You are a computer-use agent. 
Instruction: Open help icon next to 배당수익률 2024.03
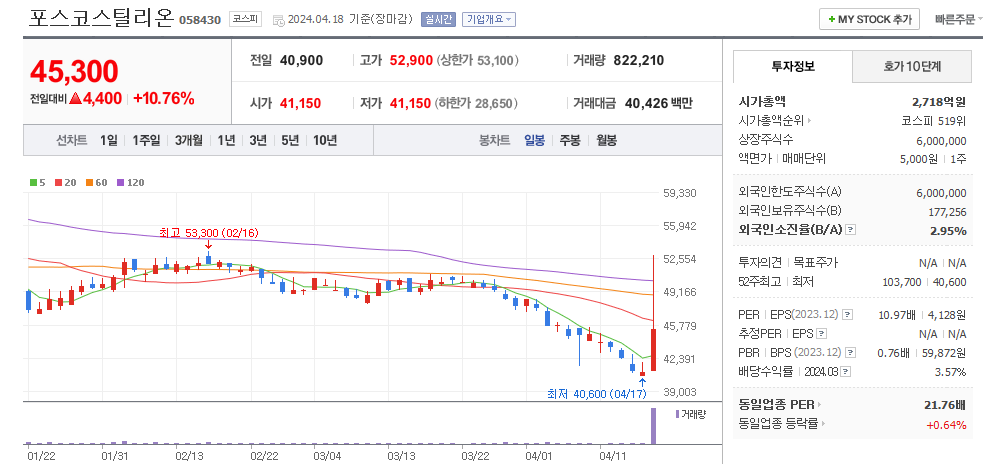(847, 371)
